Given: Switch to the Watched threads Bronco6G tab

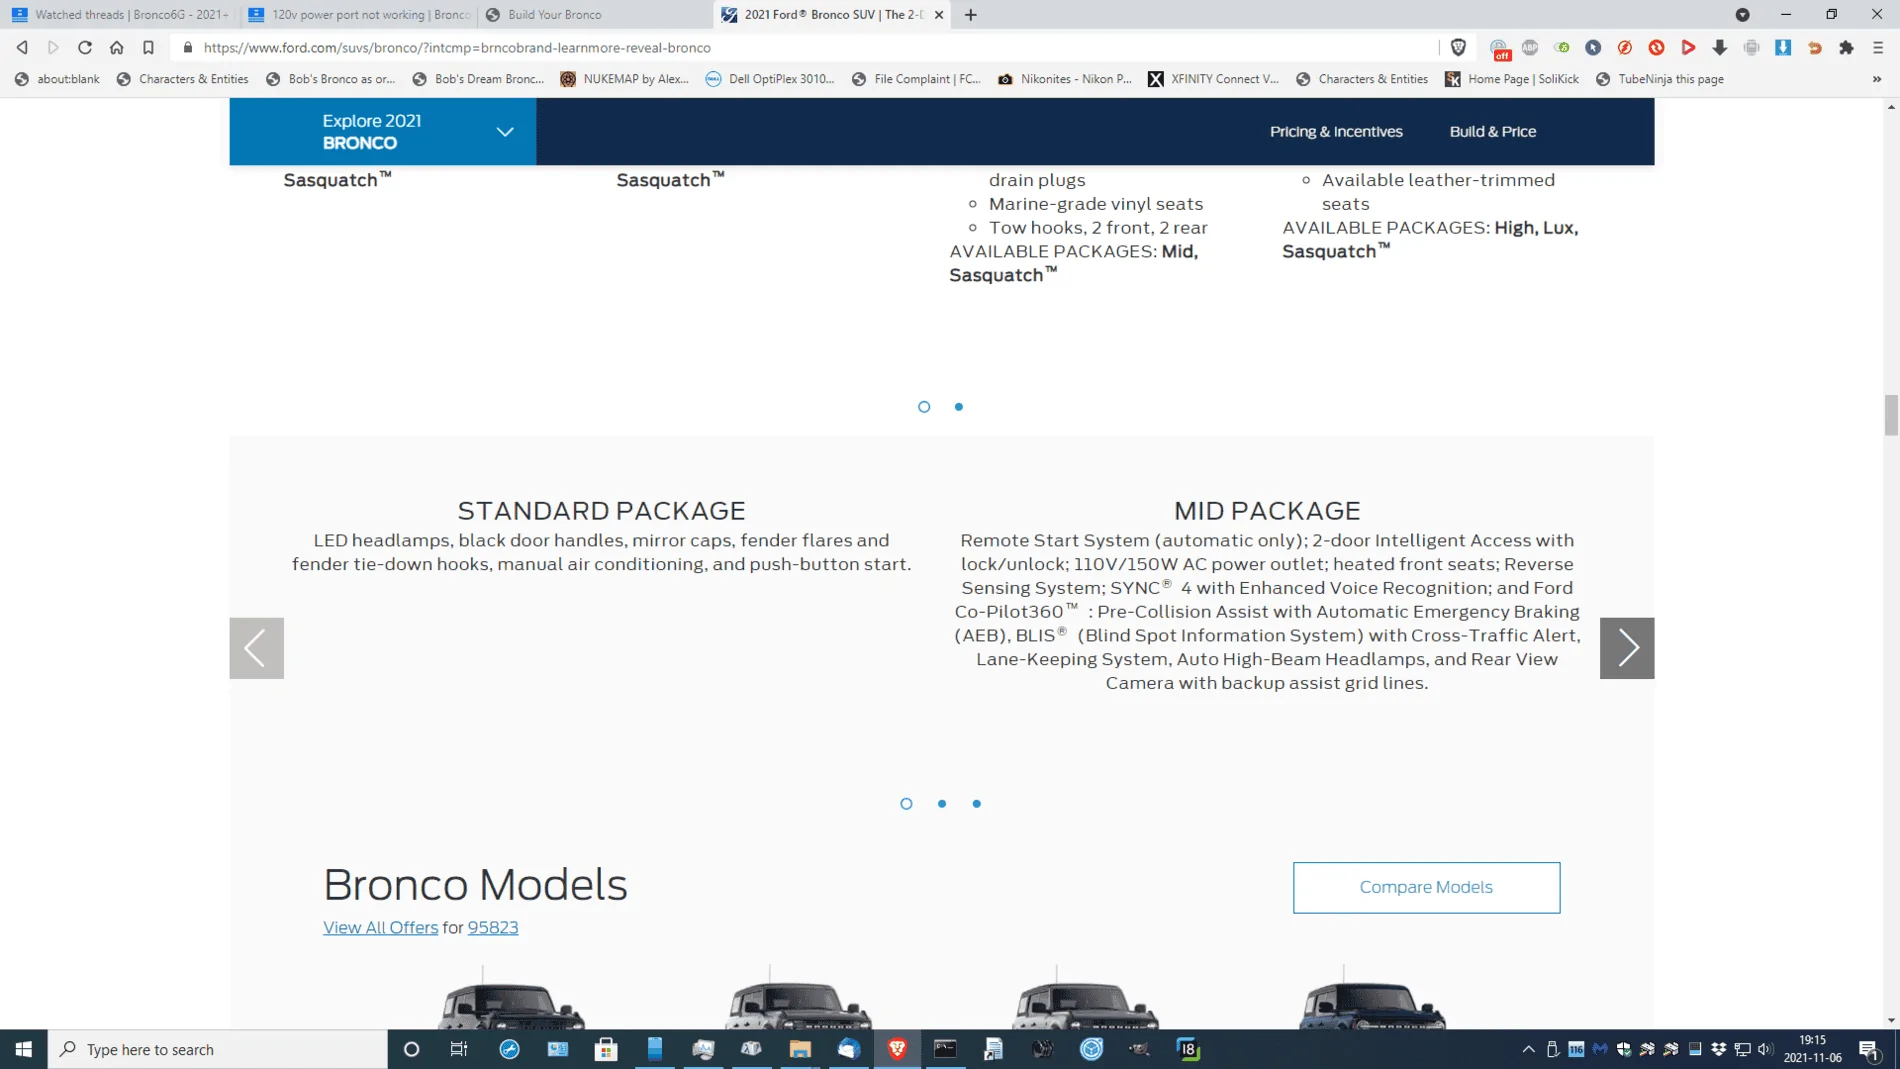Looking at the screenshot, I should 120,15.
